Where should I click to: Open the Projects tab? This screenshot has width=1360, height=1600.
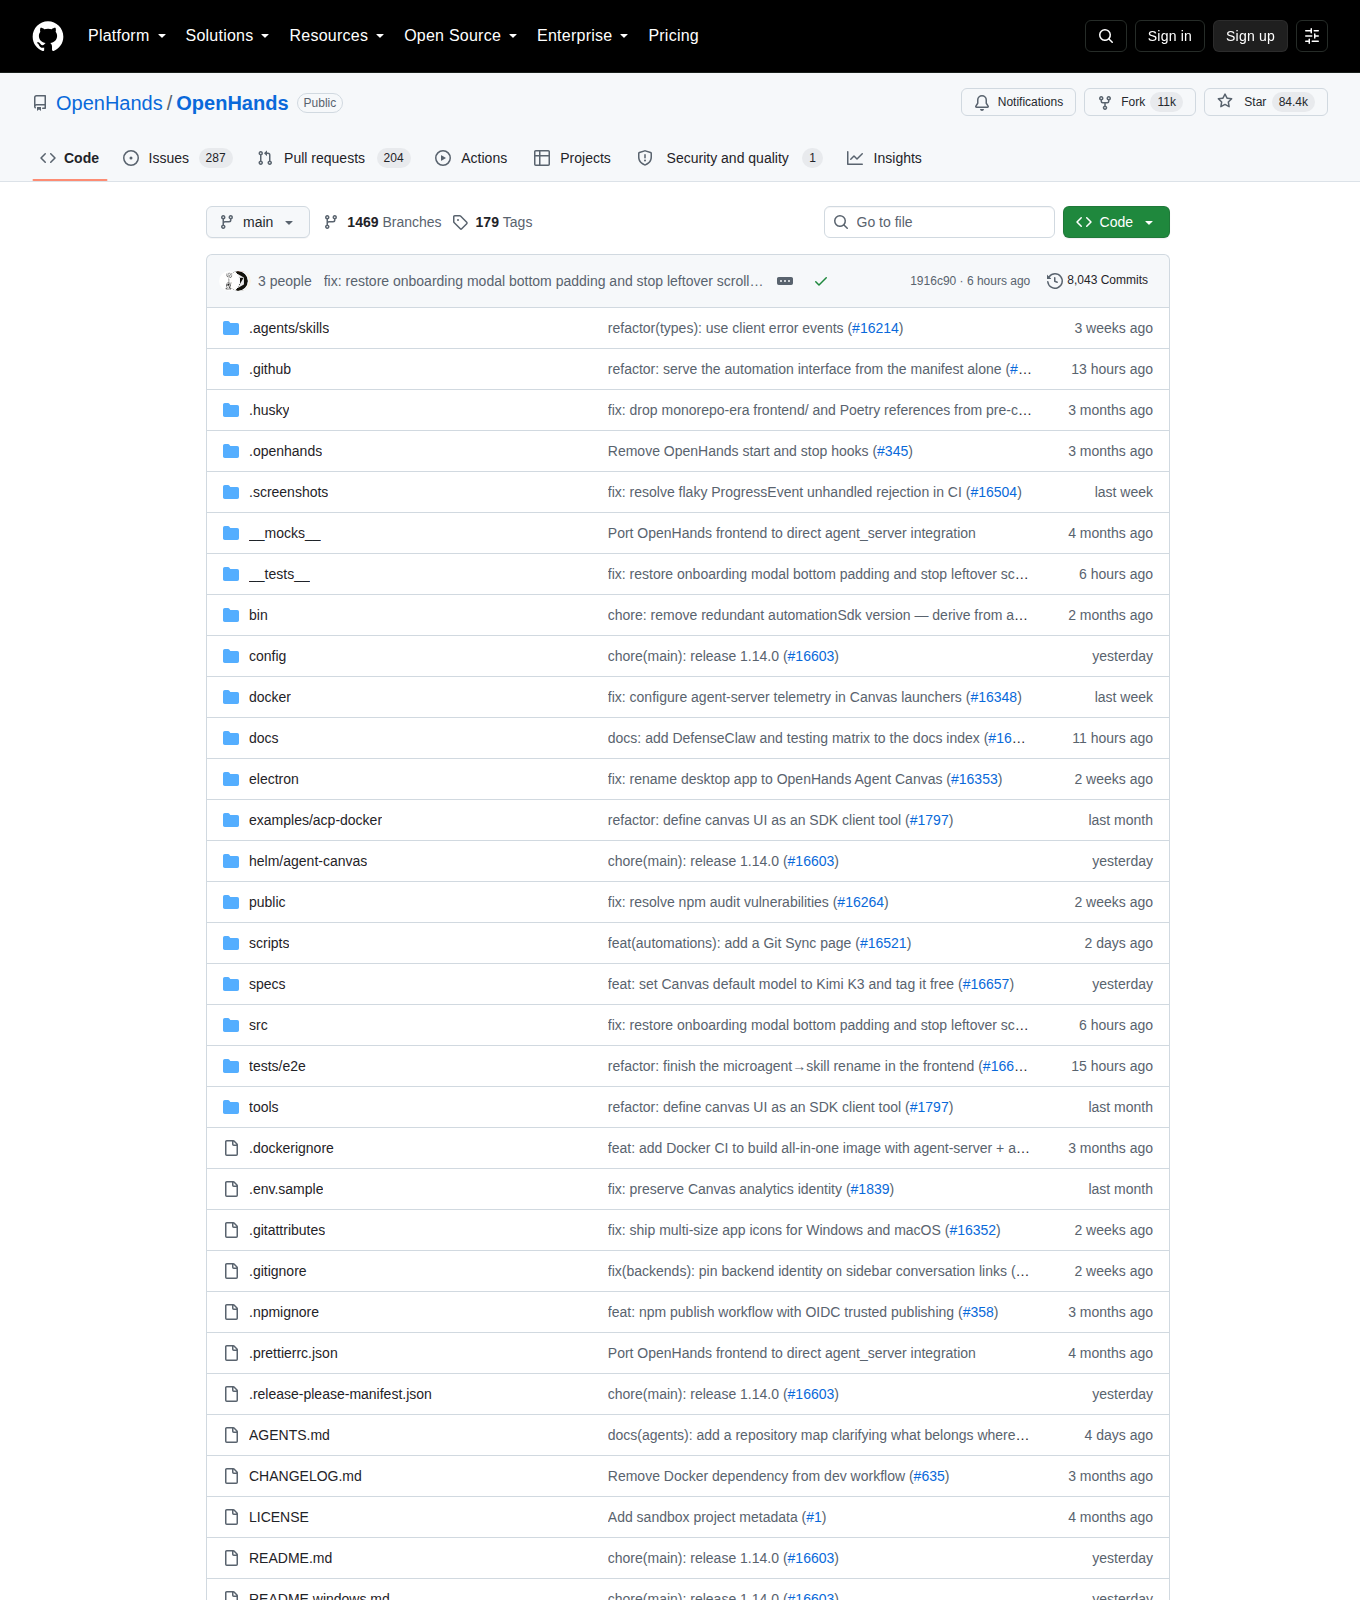[572, 158]
